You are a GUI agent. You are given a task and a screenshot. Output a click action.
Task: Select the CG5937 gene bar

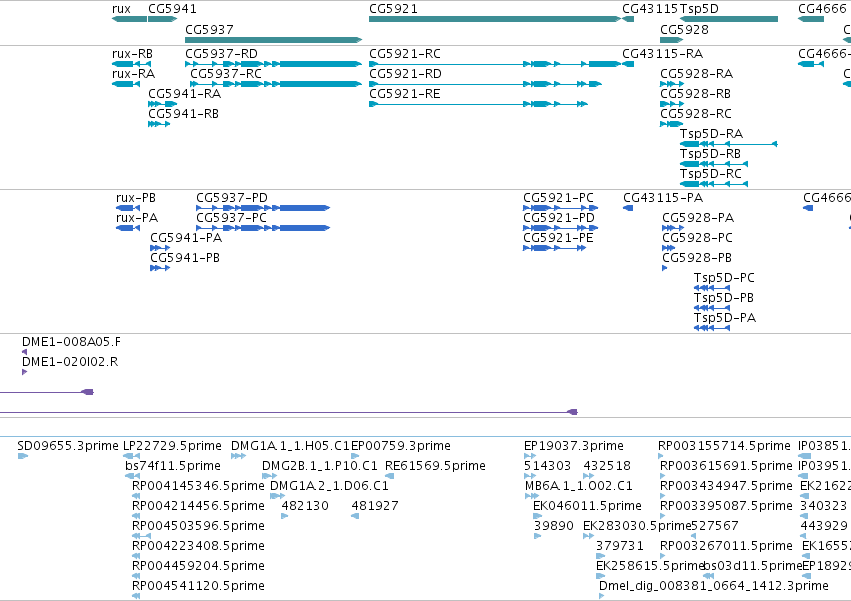click(274, 40)
